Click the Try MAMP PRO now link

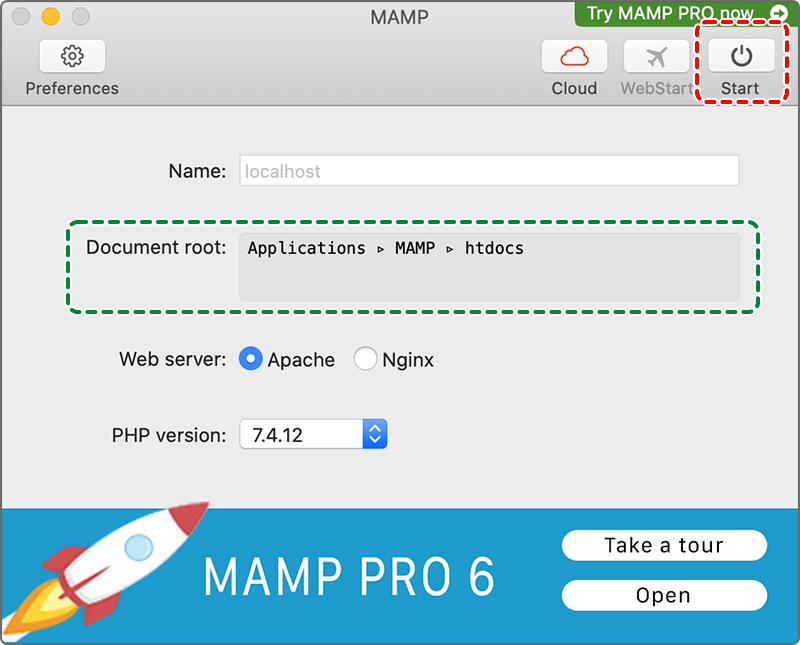[x=670, y=14]
